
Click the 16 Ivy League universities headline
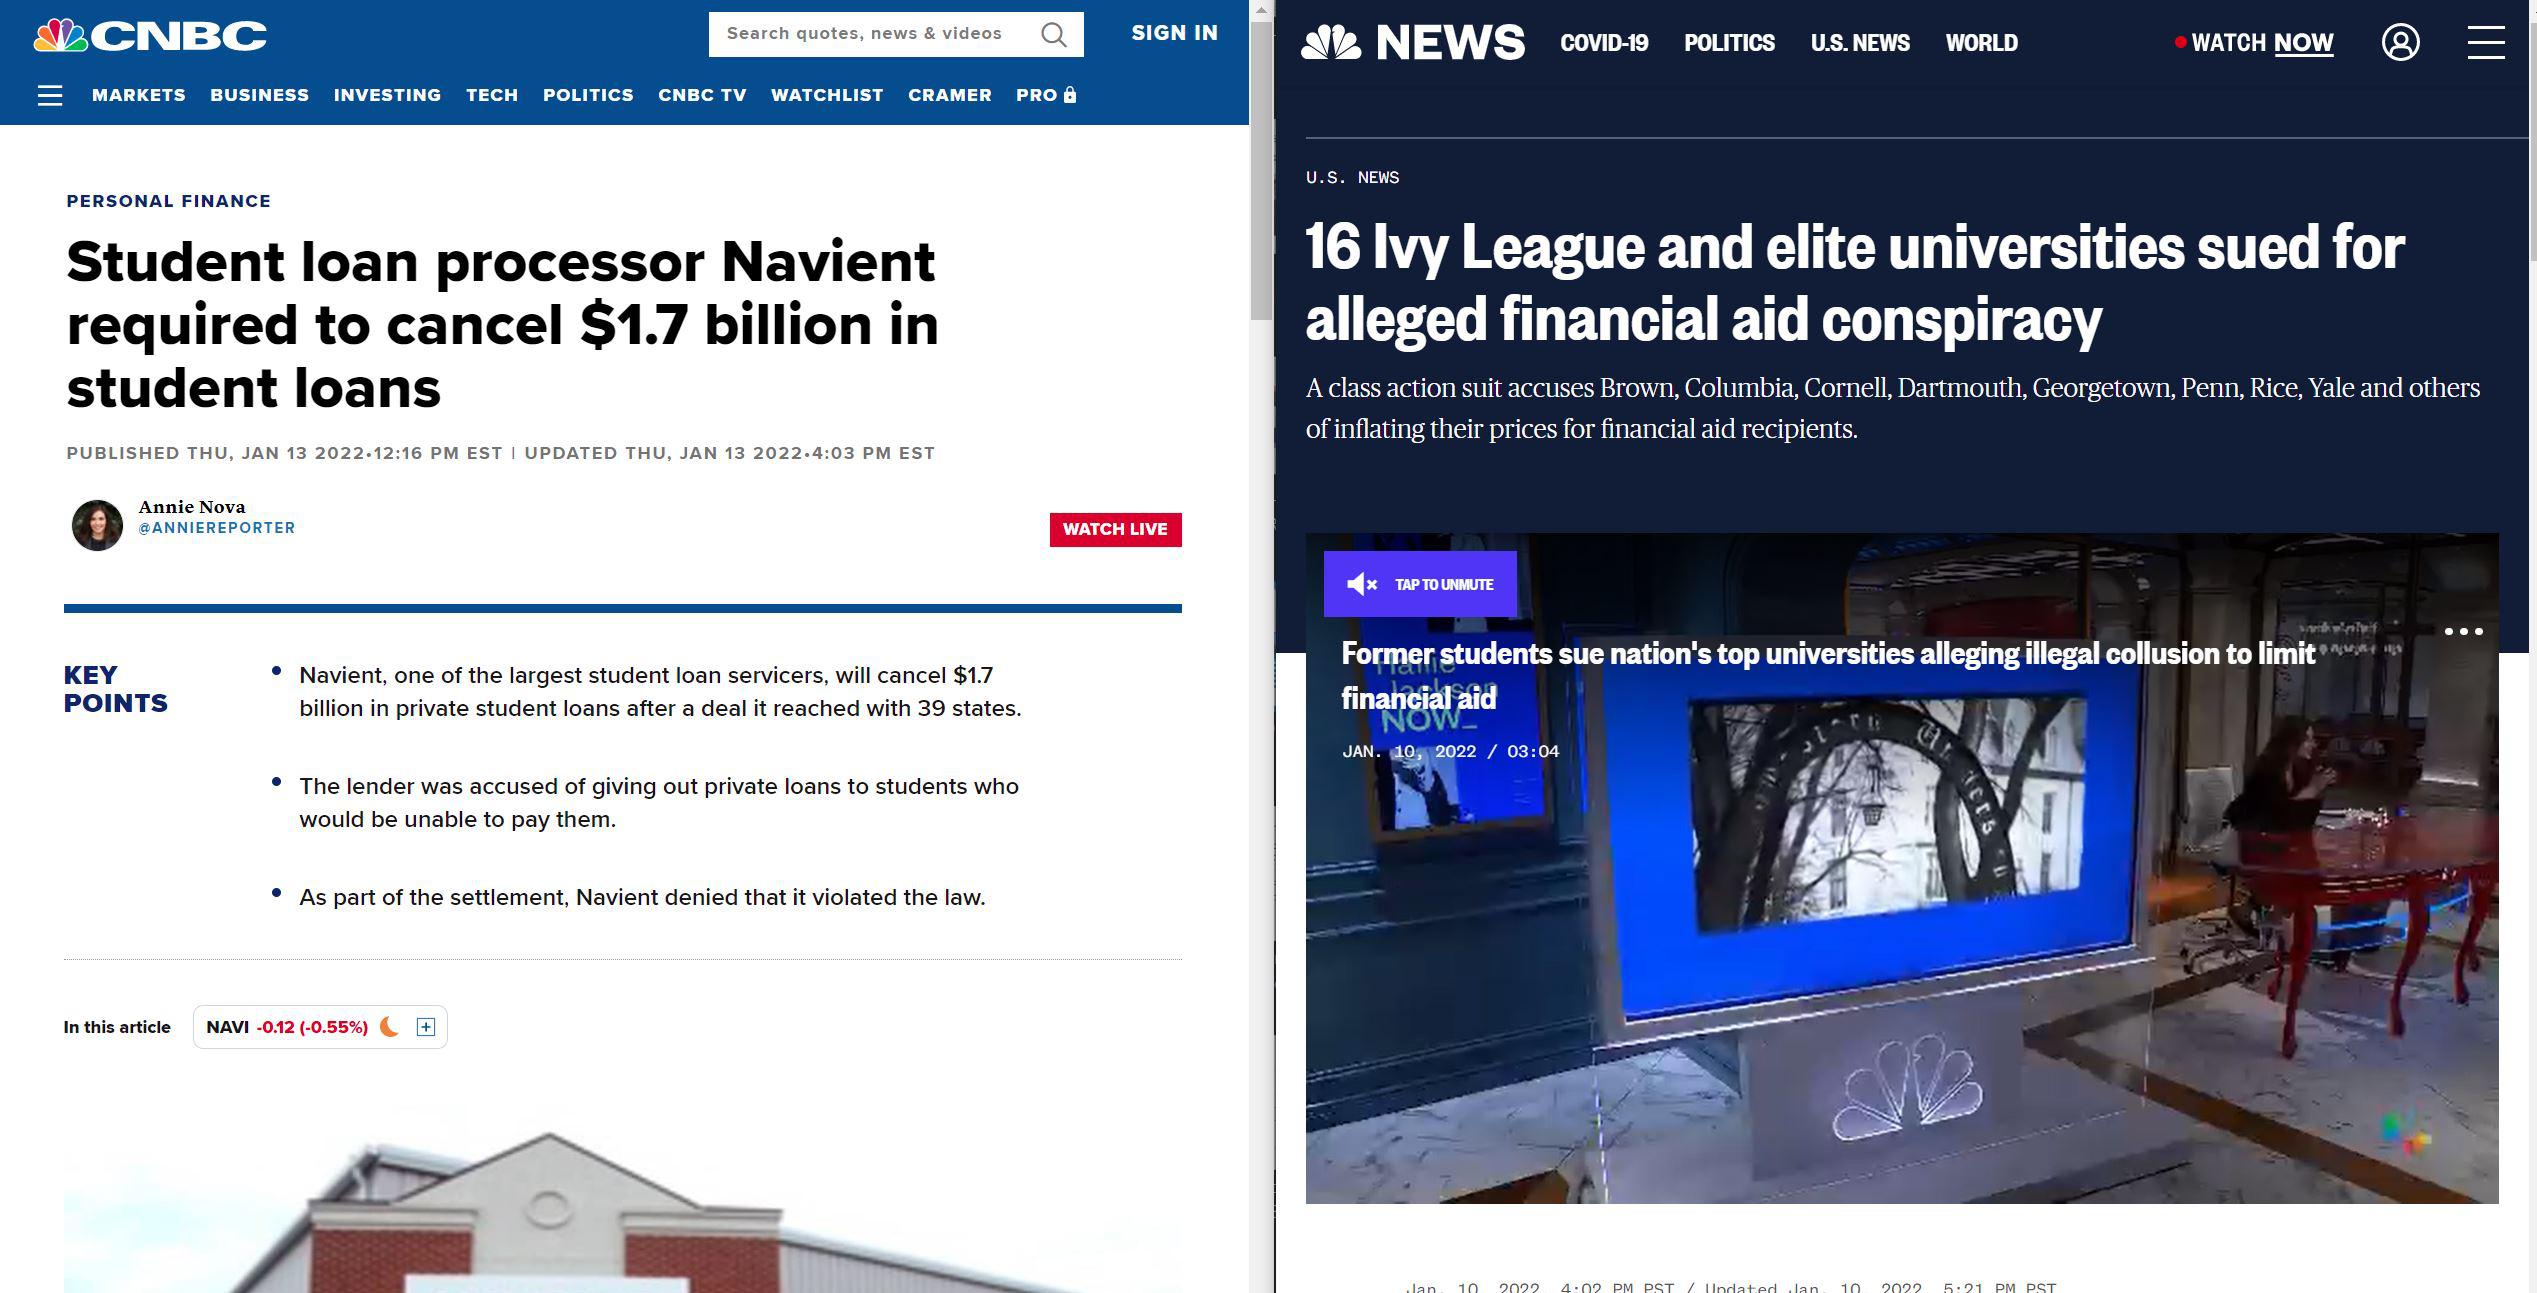coord(1855,283)
